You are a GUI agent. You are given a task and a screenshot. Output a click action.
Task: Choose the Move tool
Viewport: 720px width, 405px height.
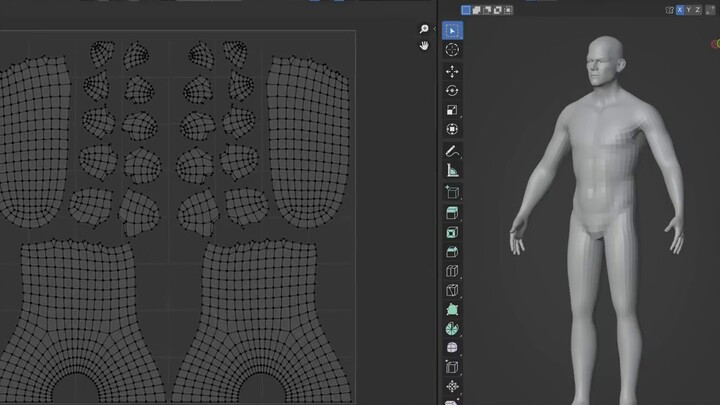point(452,72)
